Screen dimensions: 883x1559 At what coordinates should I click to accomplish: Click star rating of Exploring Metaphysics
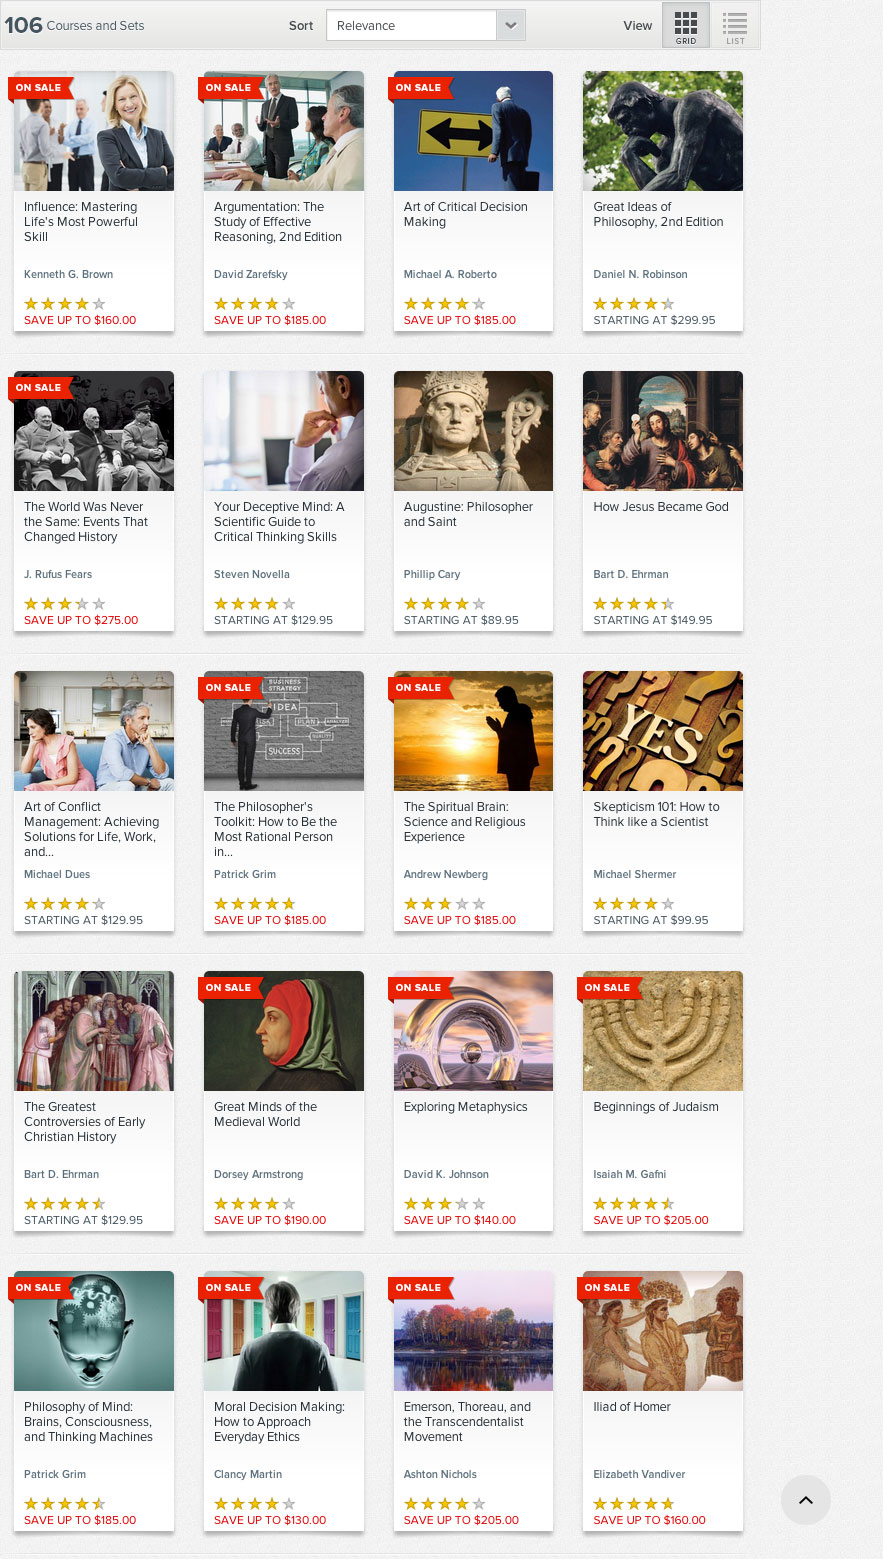click(445, 1203)
